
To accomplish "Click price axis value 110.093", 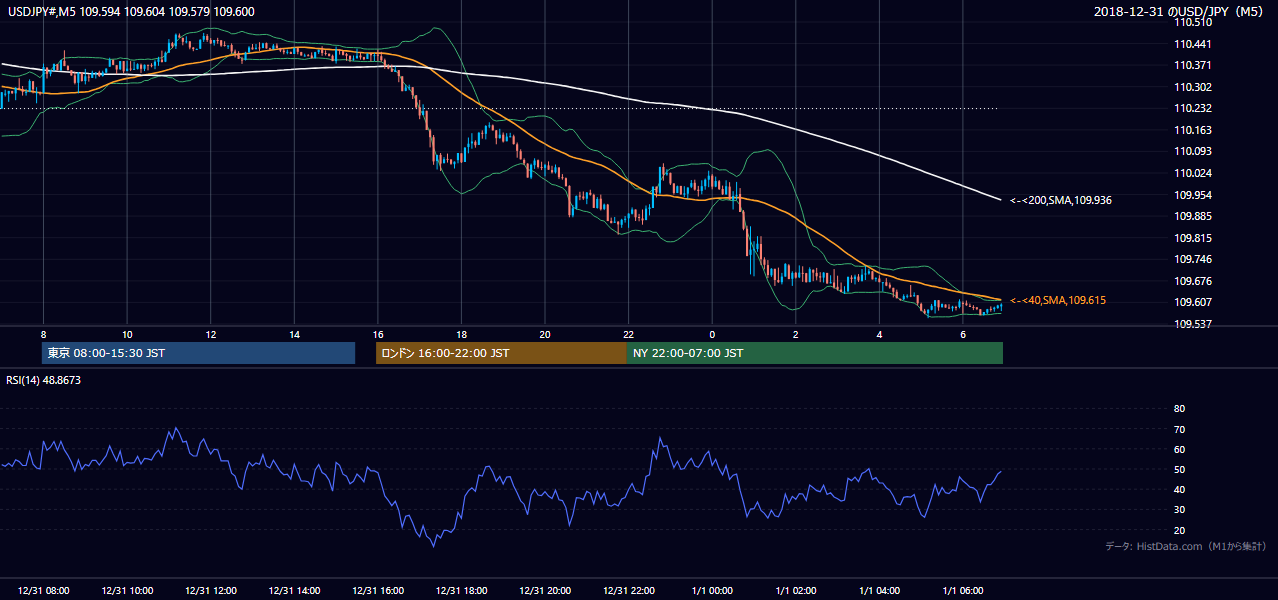I will (1193, 151).
